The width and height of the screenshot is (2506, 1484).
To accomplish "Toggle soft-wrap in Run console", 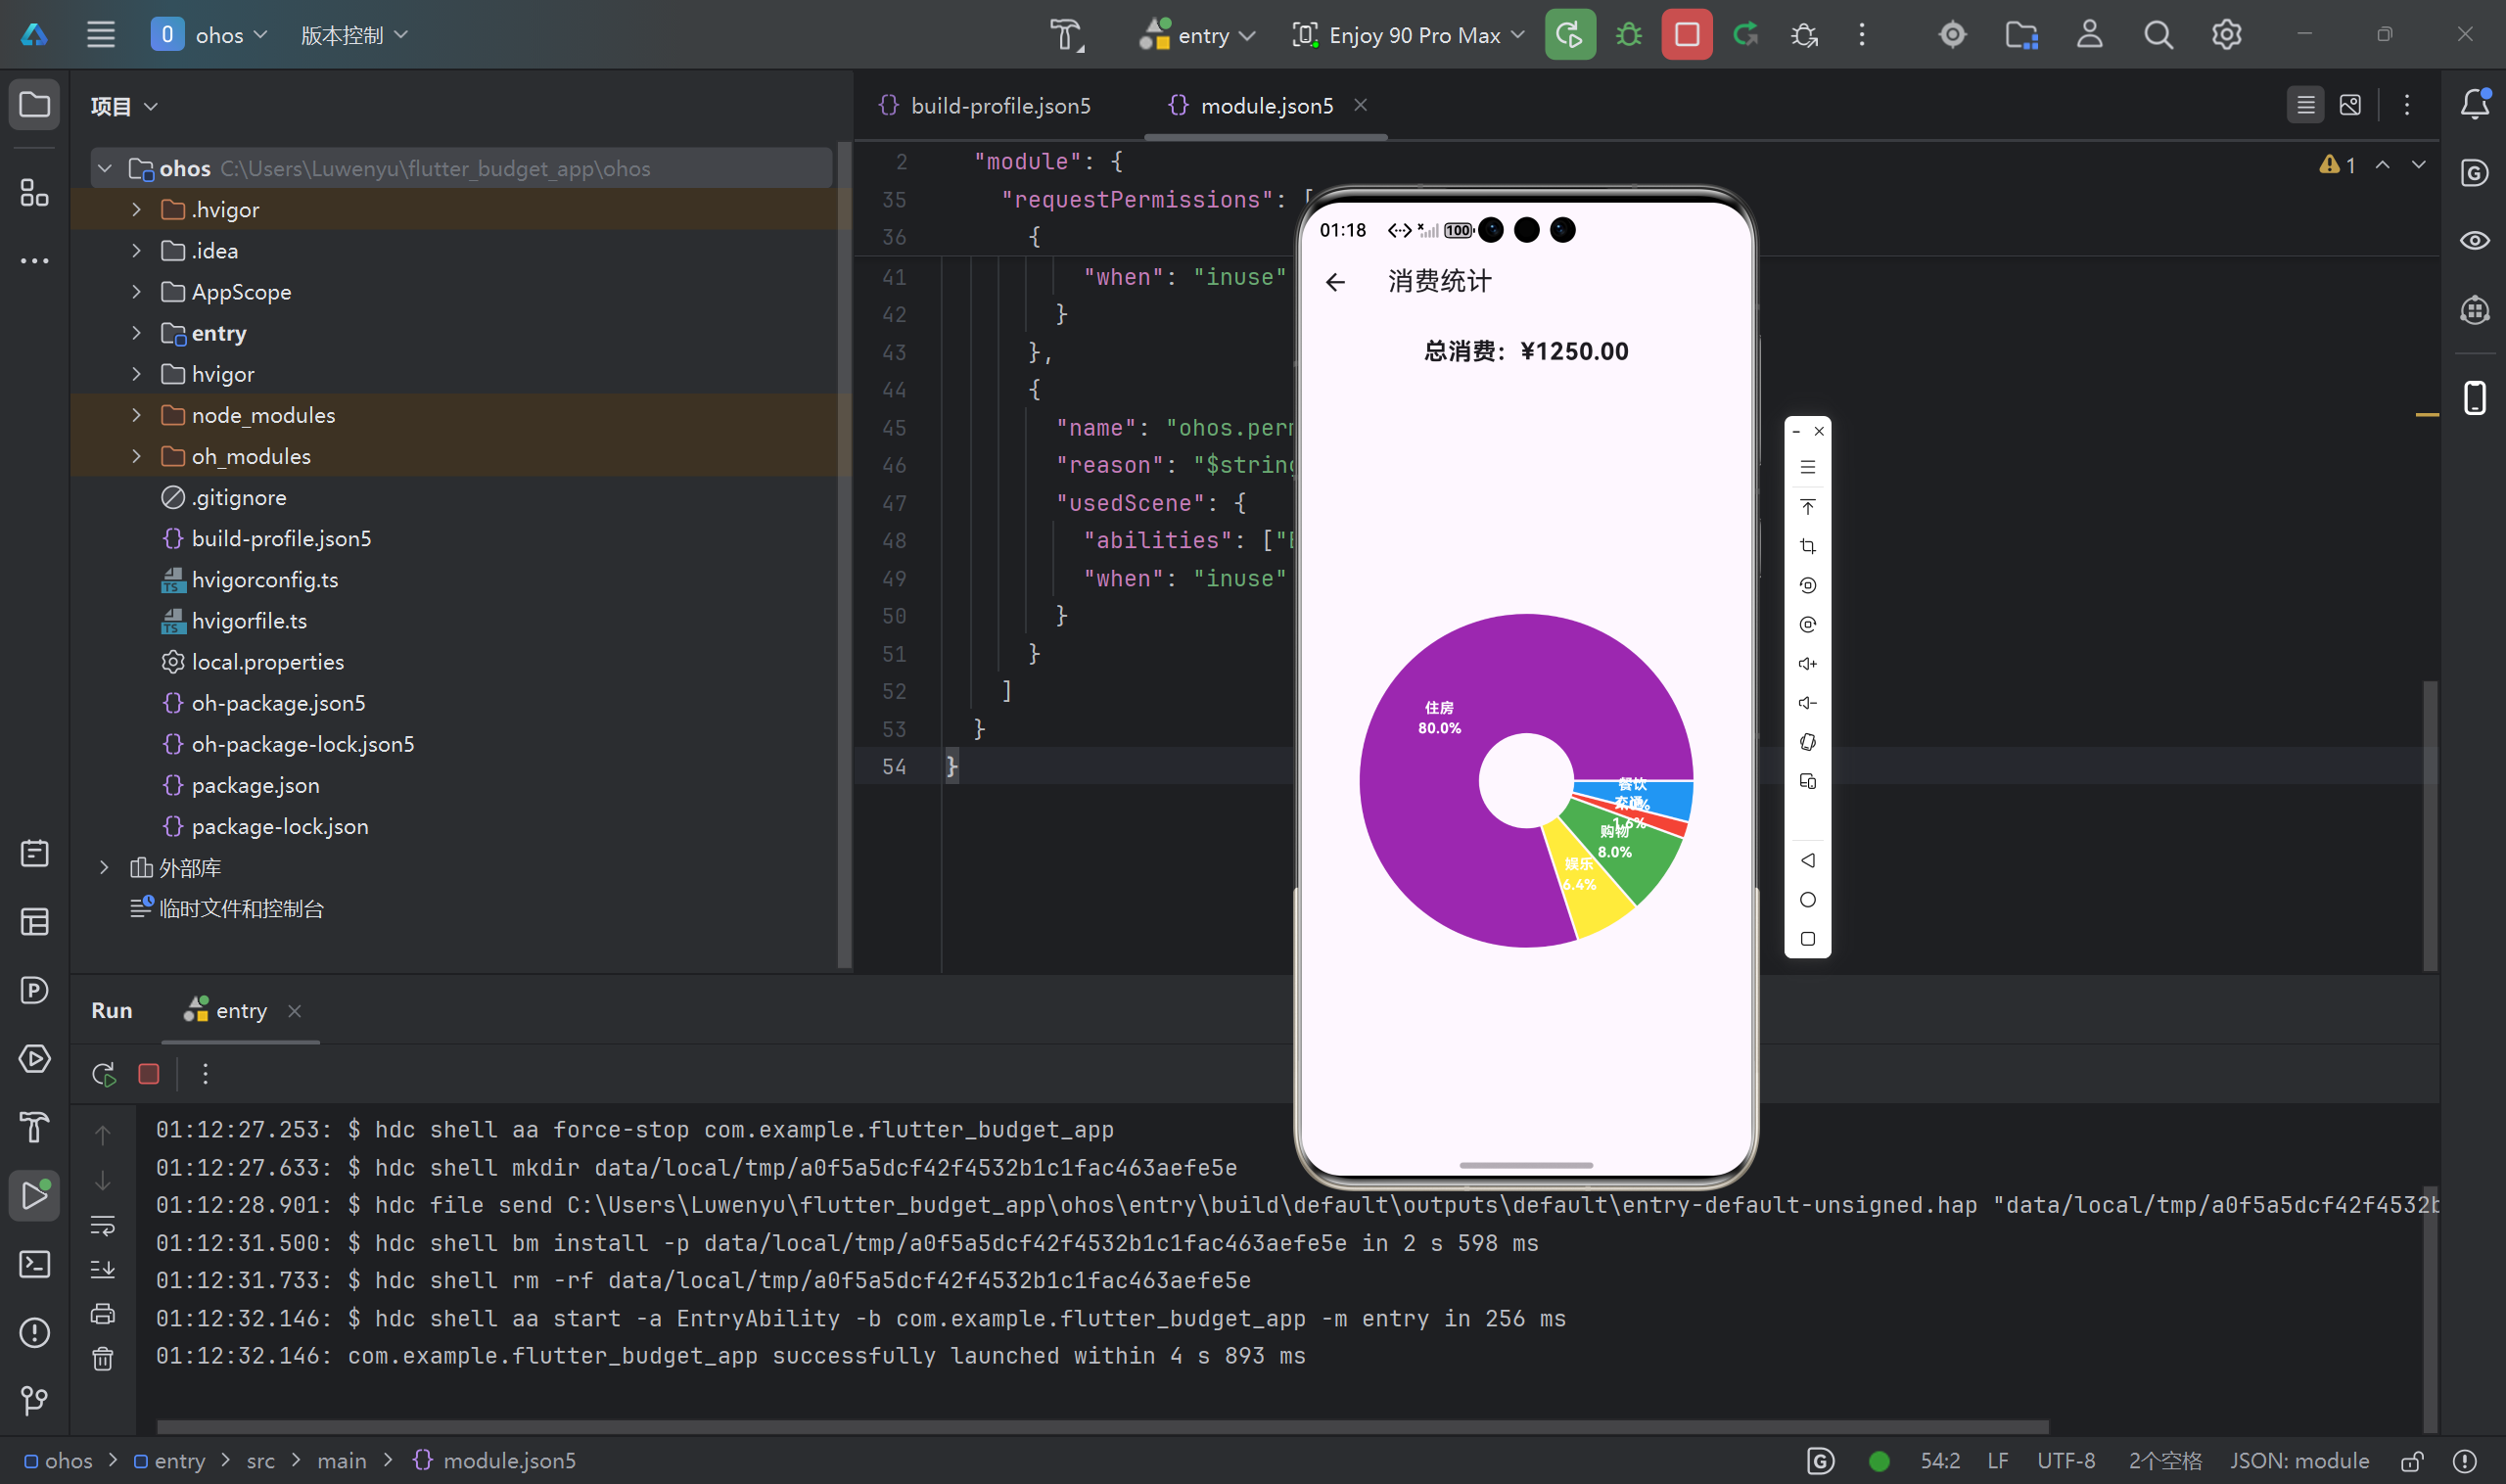I will 103,1225.
